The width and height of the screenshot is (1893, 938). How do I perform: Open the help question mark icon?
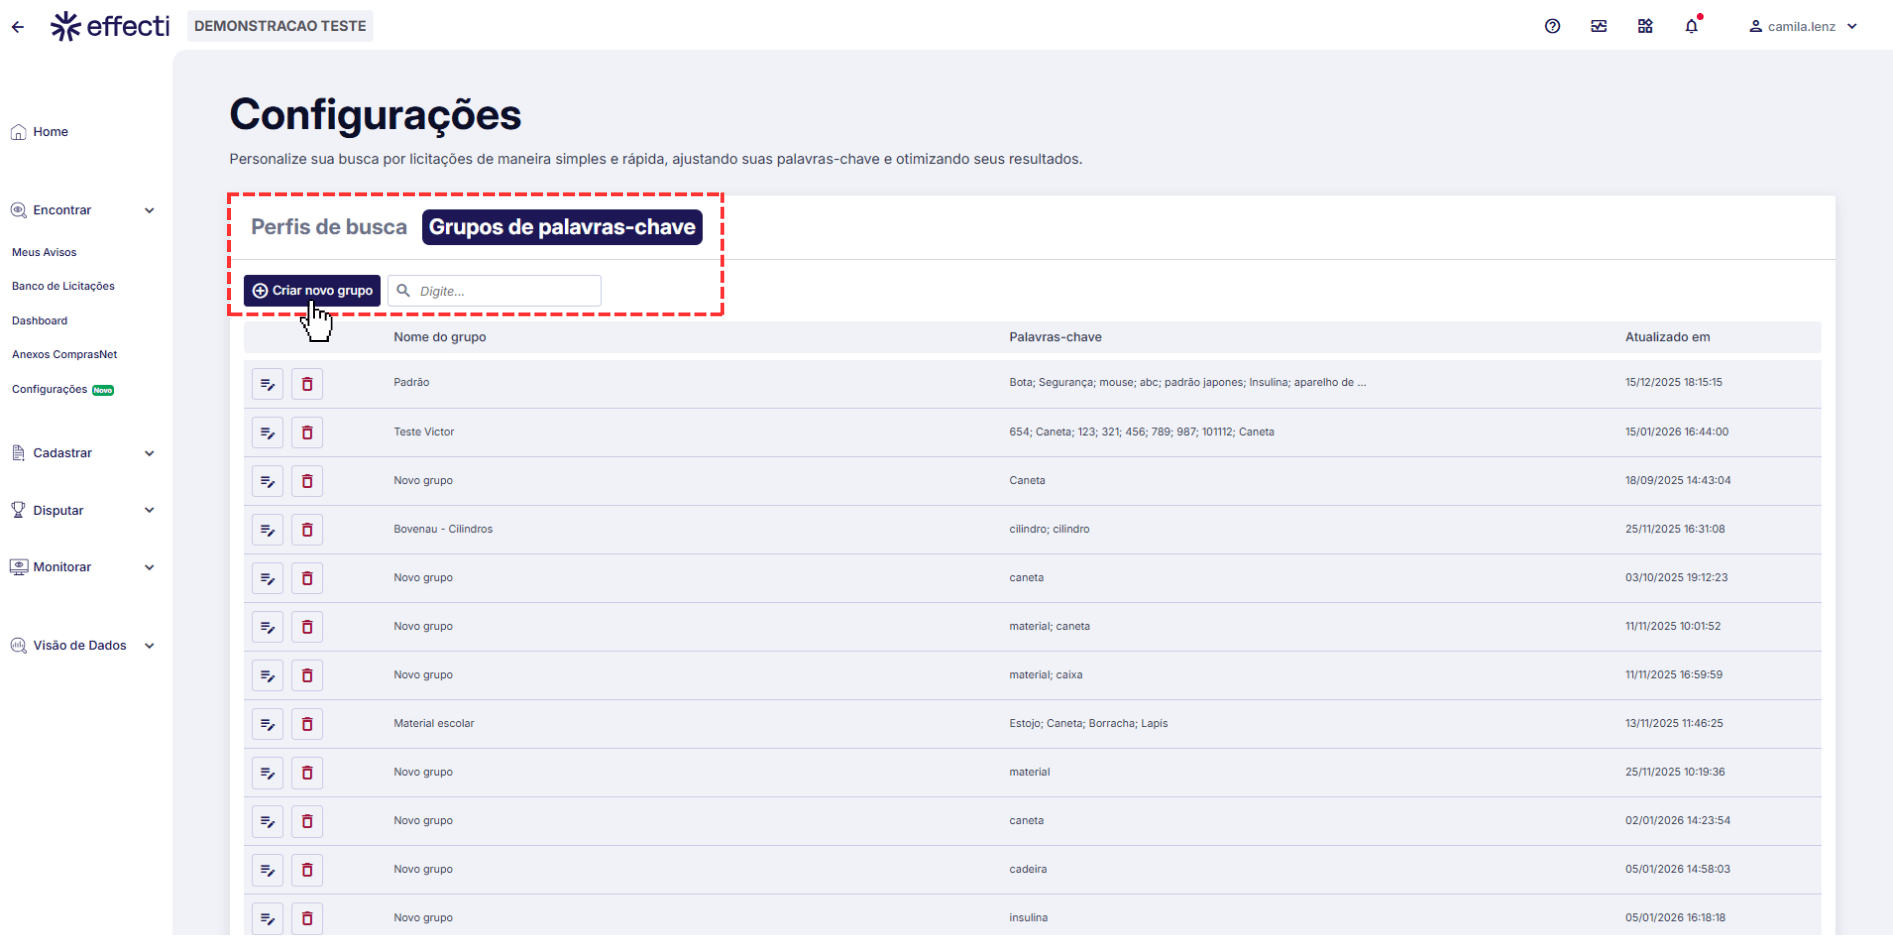point(1552,27)
